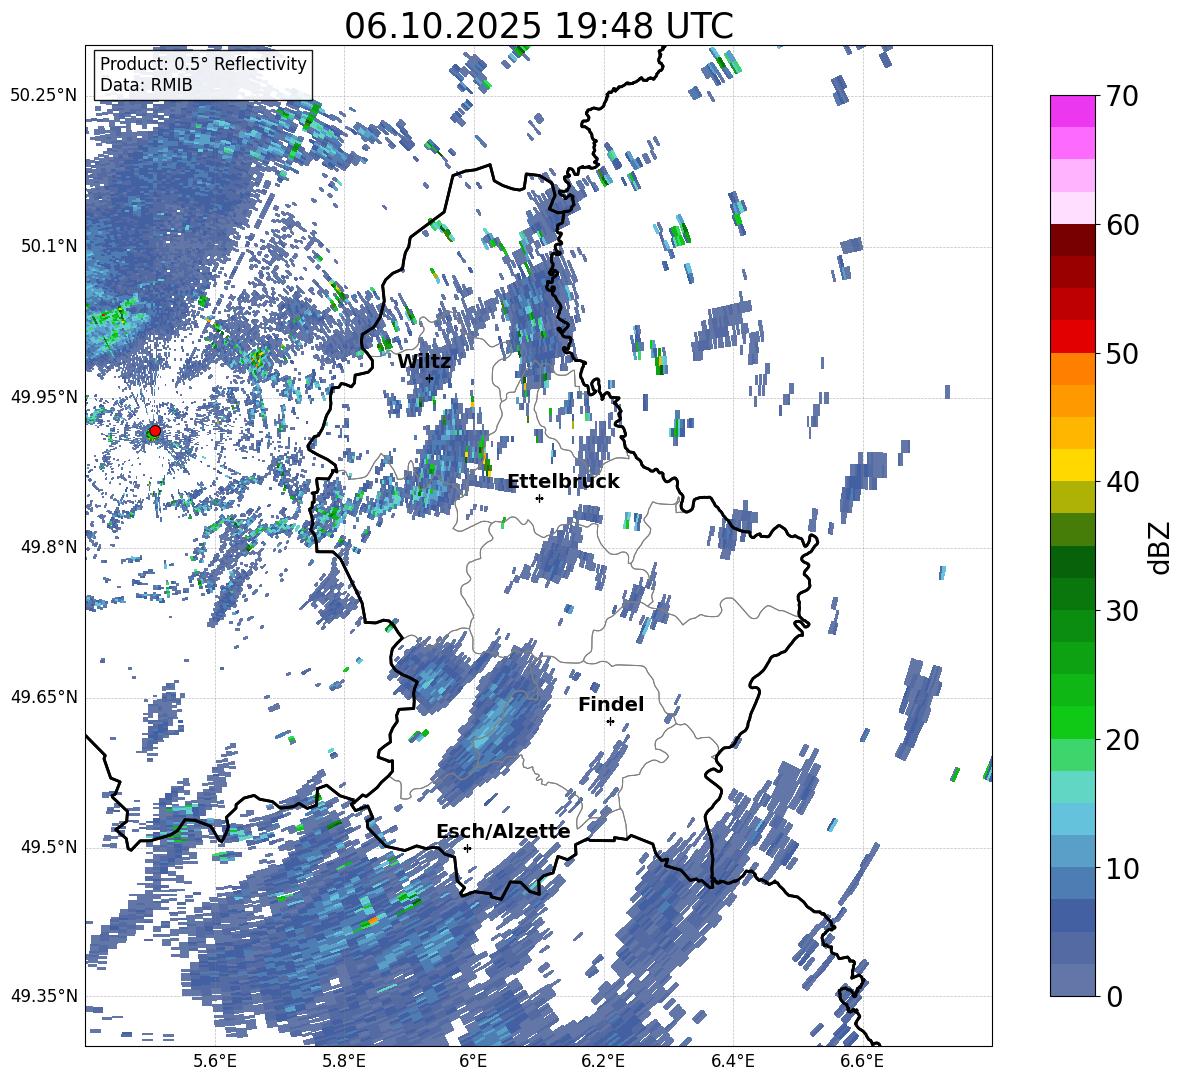This screenshot has height=1081, width=1184.
Task: Click the Findel station cross marker
Action: [610, 722]
